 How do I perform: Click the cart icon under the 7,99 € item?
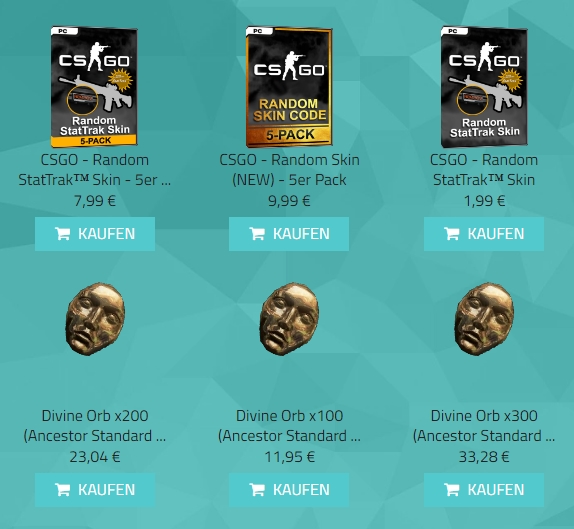62,234
